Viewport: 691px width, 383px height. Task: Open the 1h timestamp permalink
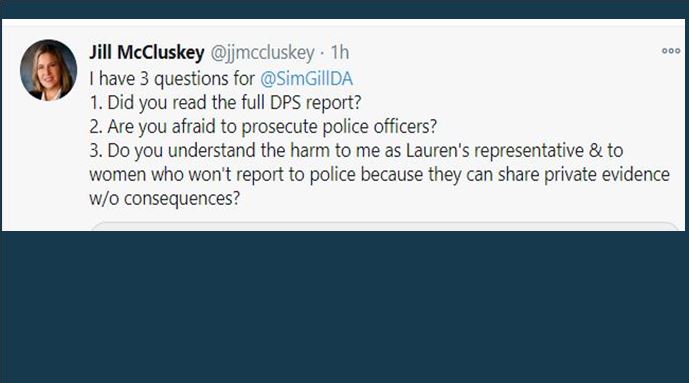[340, 52]
